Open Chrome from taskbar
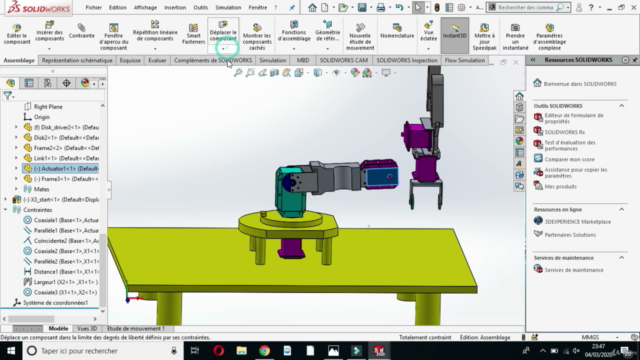Image resolution: width=640 pixels, height=360 pixels. click(264, 351)
